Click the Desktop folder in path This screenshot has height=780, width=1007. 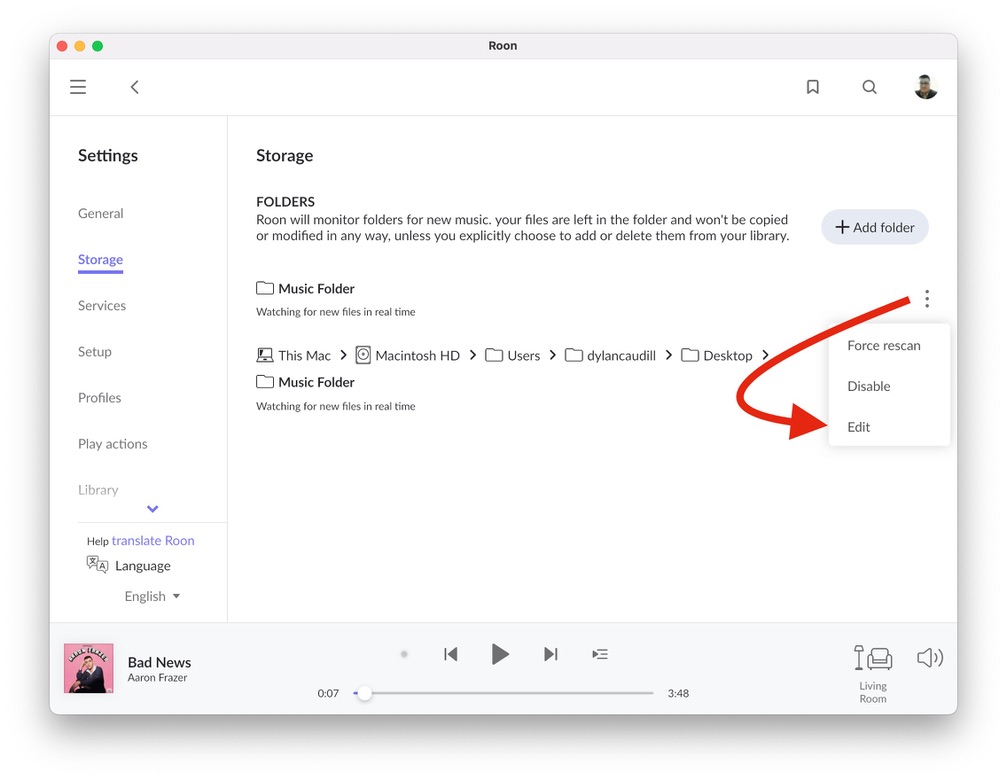tap(716, 356)
